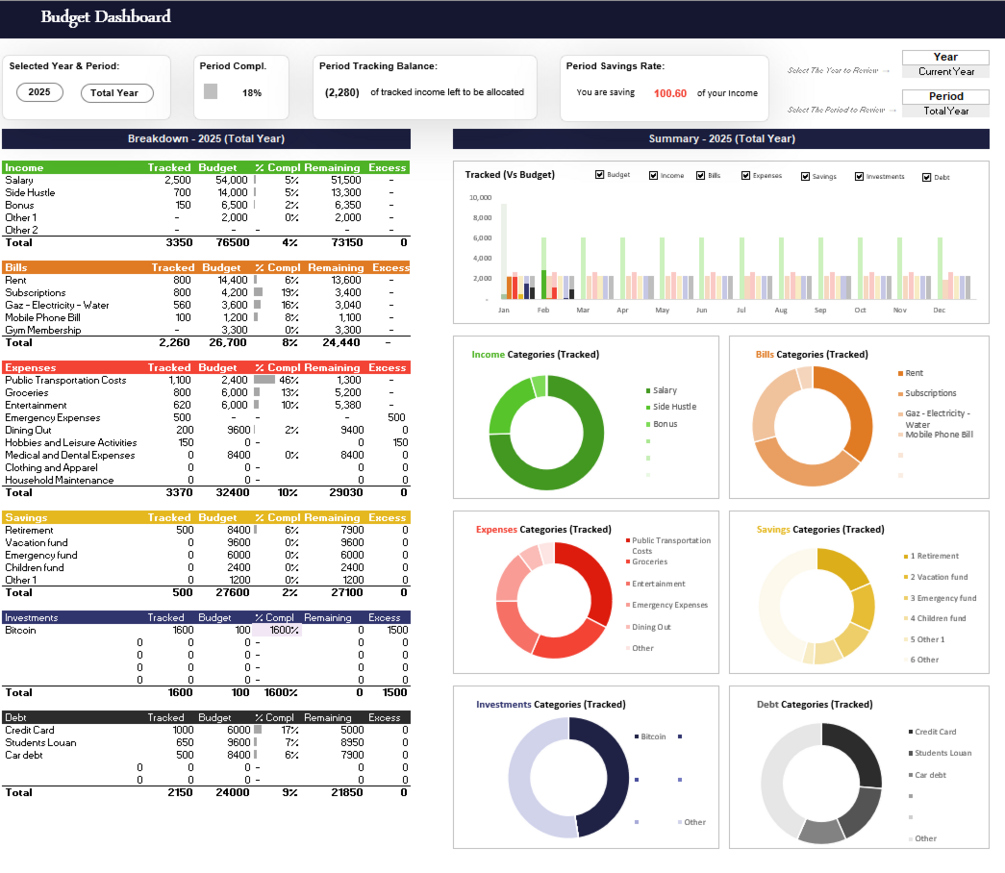Click Groceries legend swatch in Expenses chart
The height and width of the screenshot is (873, 1005).
[627, 561]
